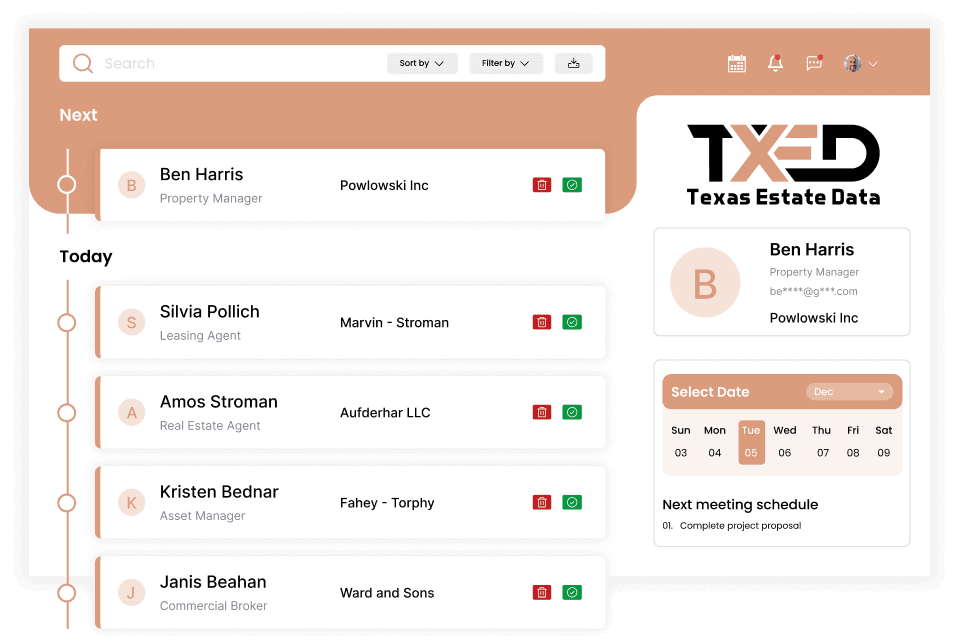
Task: Open the chat messages icon
Action: tap(814, 63)
